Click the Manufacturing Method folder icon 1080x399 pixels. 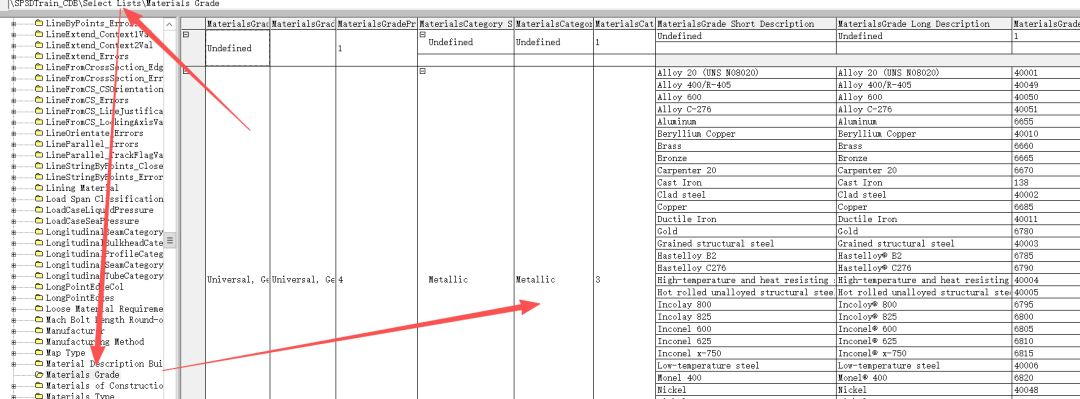point(39,342)
